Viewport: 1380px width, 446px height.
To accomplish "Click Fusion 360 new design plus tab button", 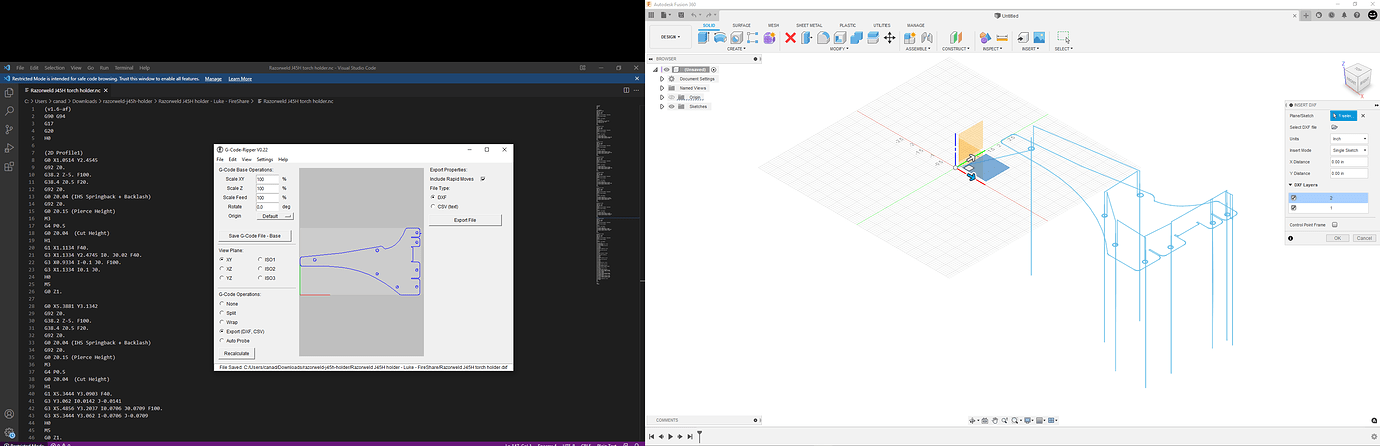I will 1306,15.
